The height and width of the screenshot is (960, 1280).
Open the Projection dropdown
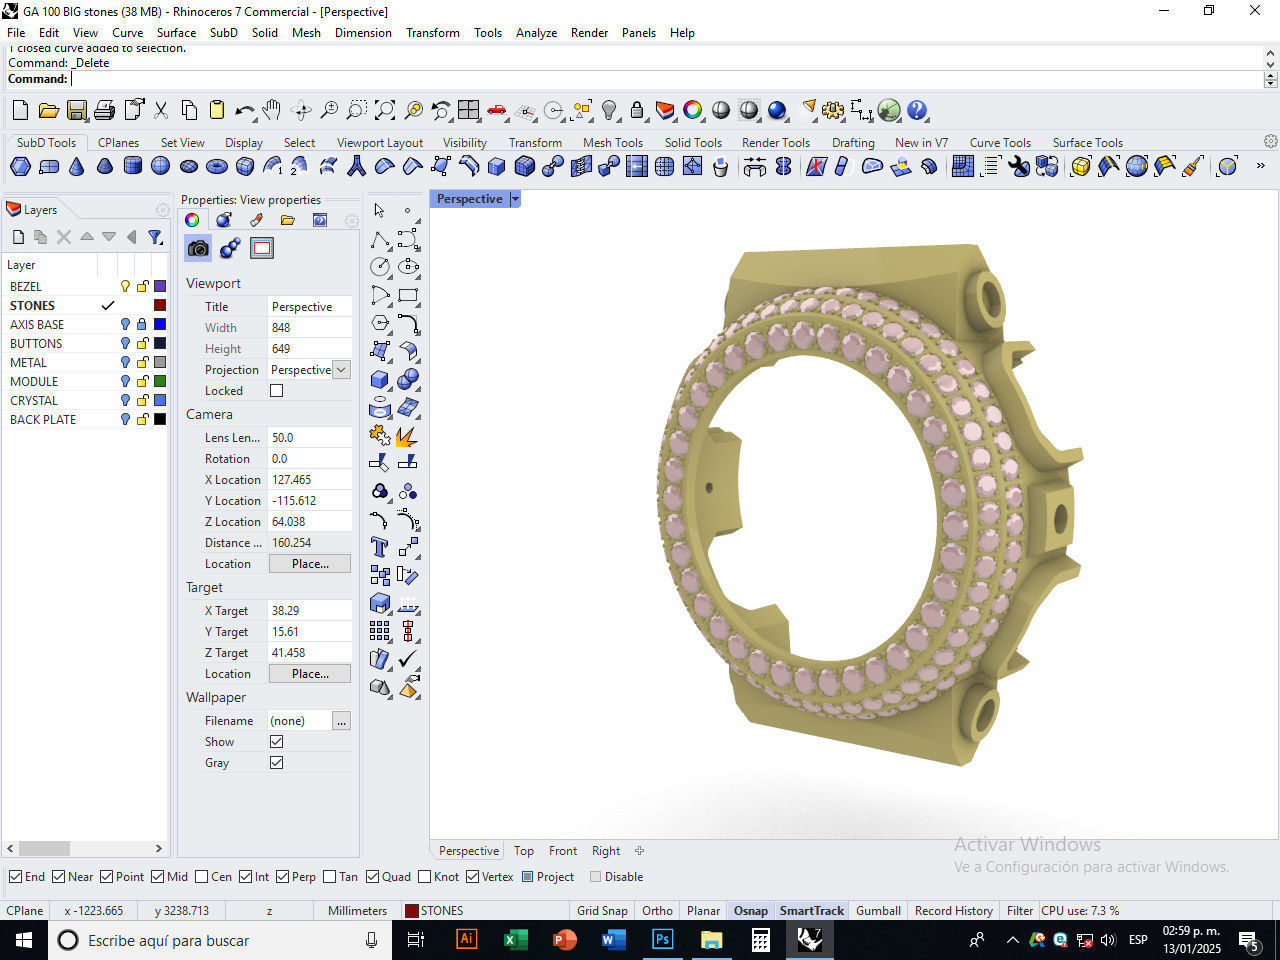[341, 370]
